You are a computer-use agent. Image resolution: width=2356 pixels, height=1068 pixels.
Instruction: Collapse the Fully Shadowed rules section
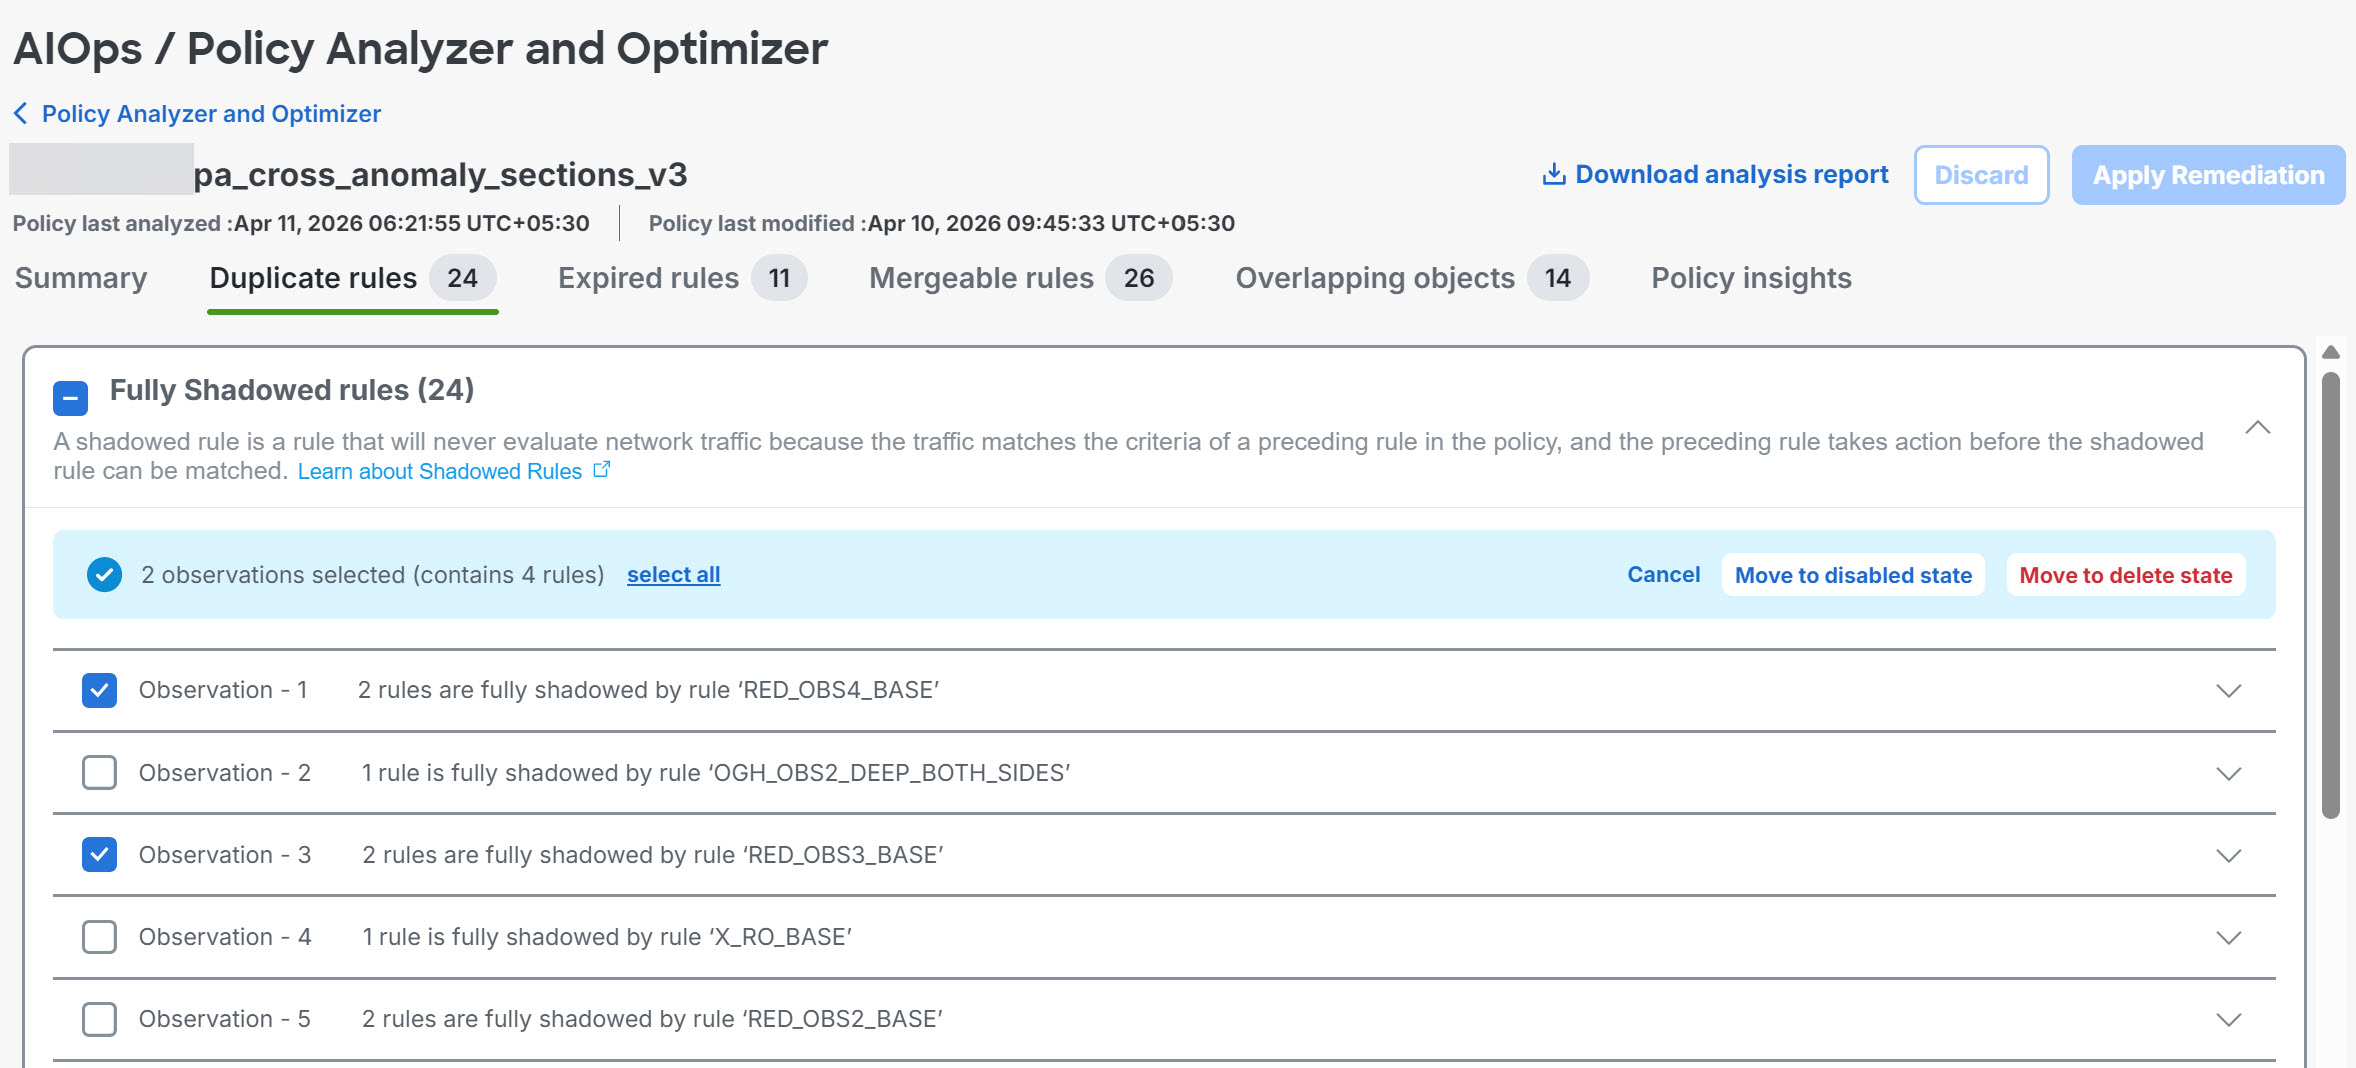pos(2257,428)
